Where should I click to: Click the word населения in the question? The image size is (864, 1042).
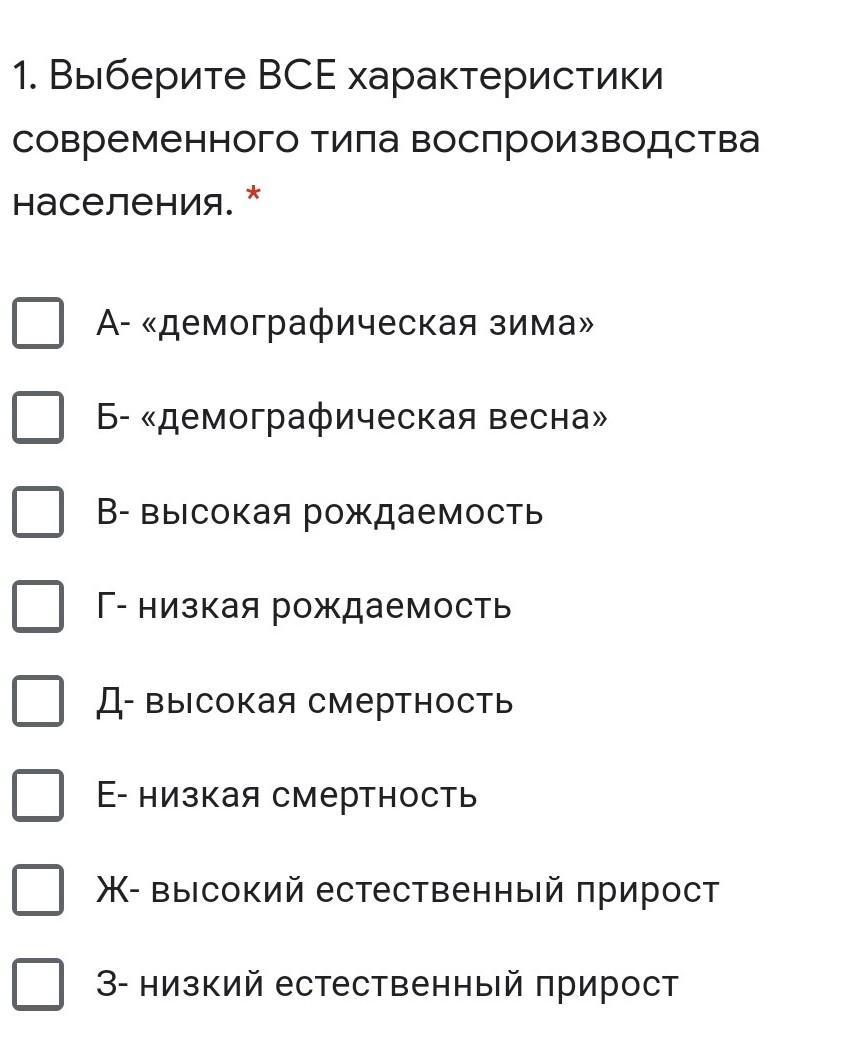point(124,201)
